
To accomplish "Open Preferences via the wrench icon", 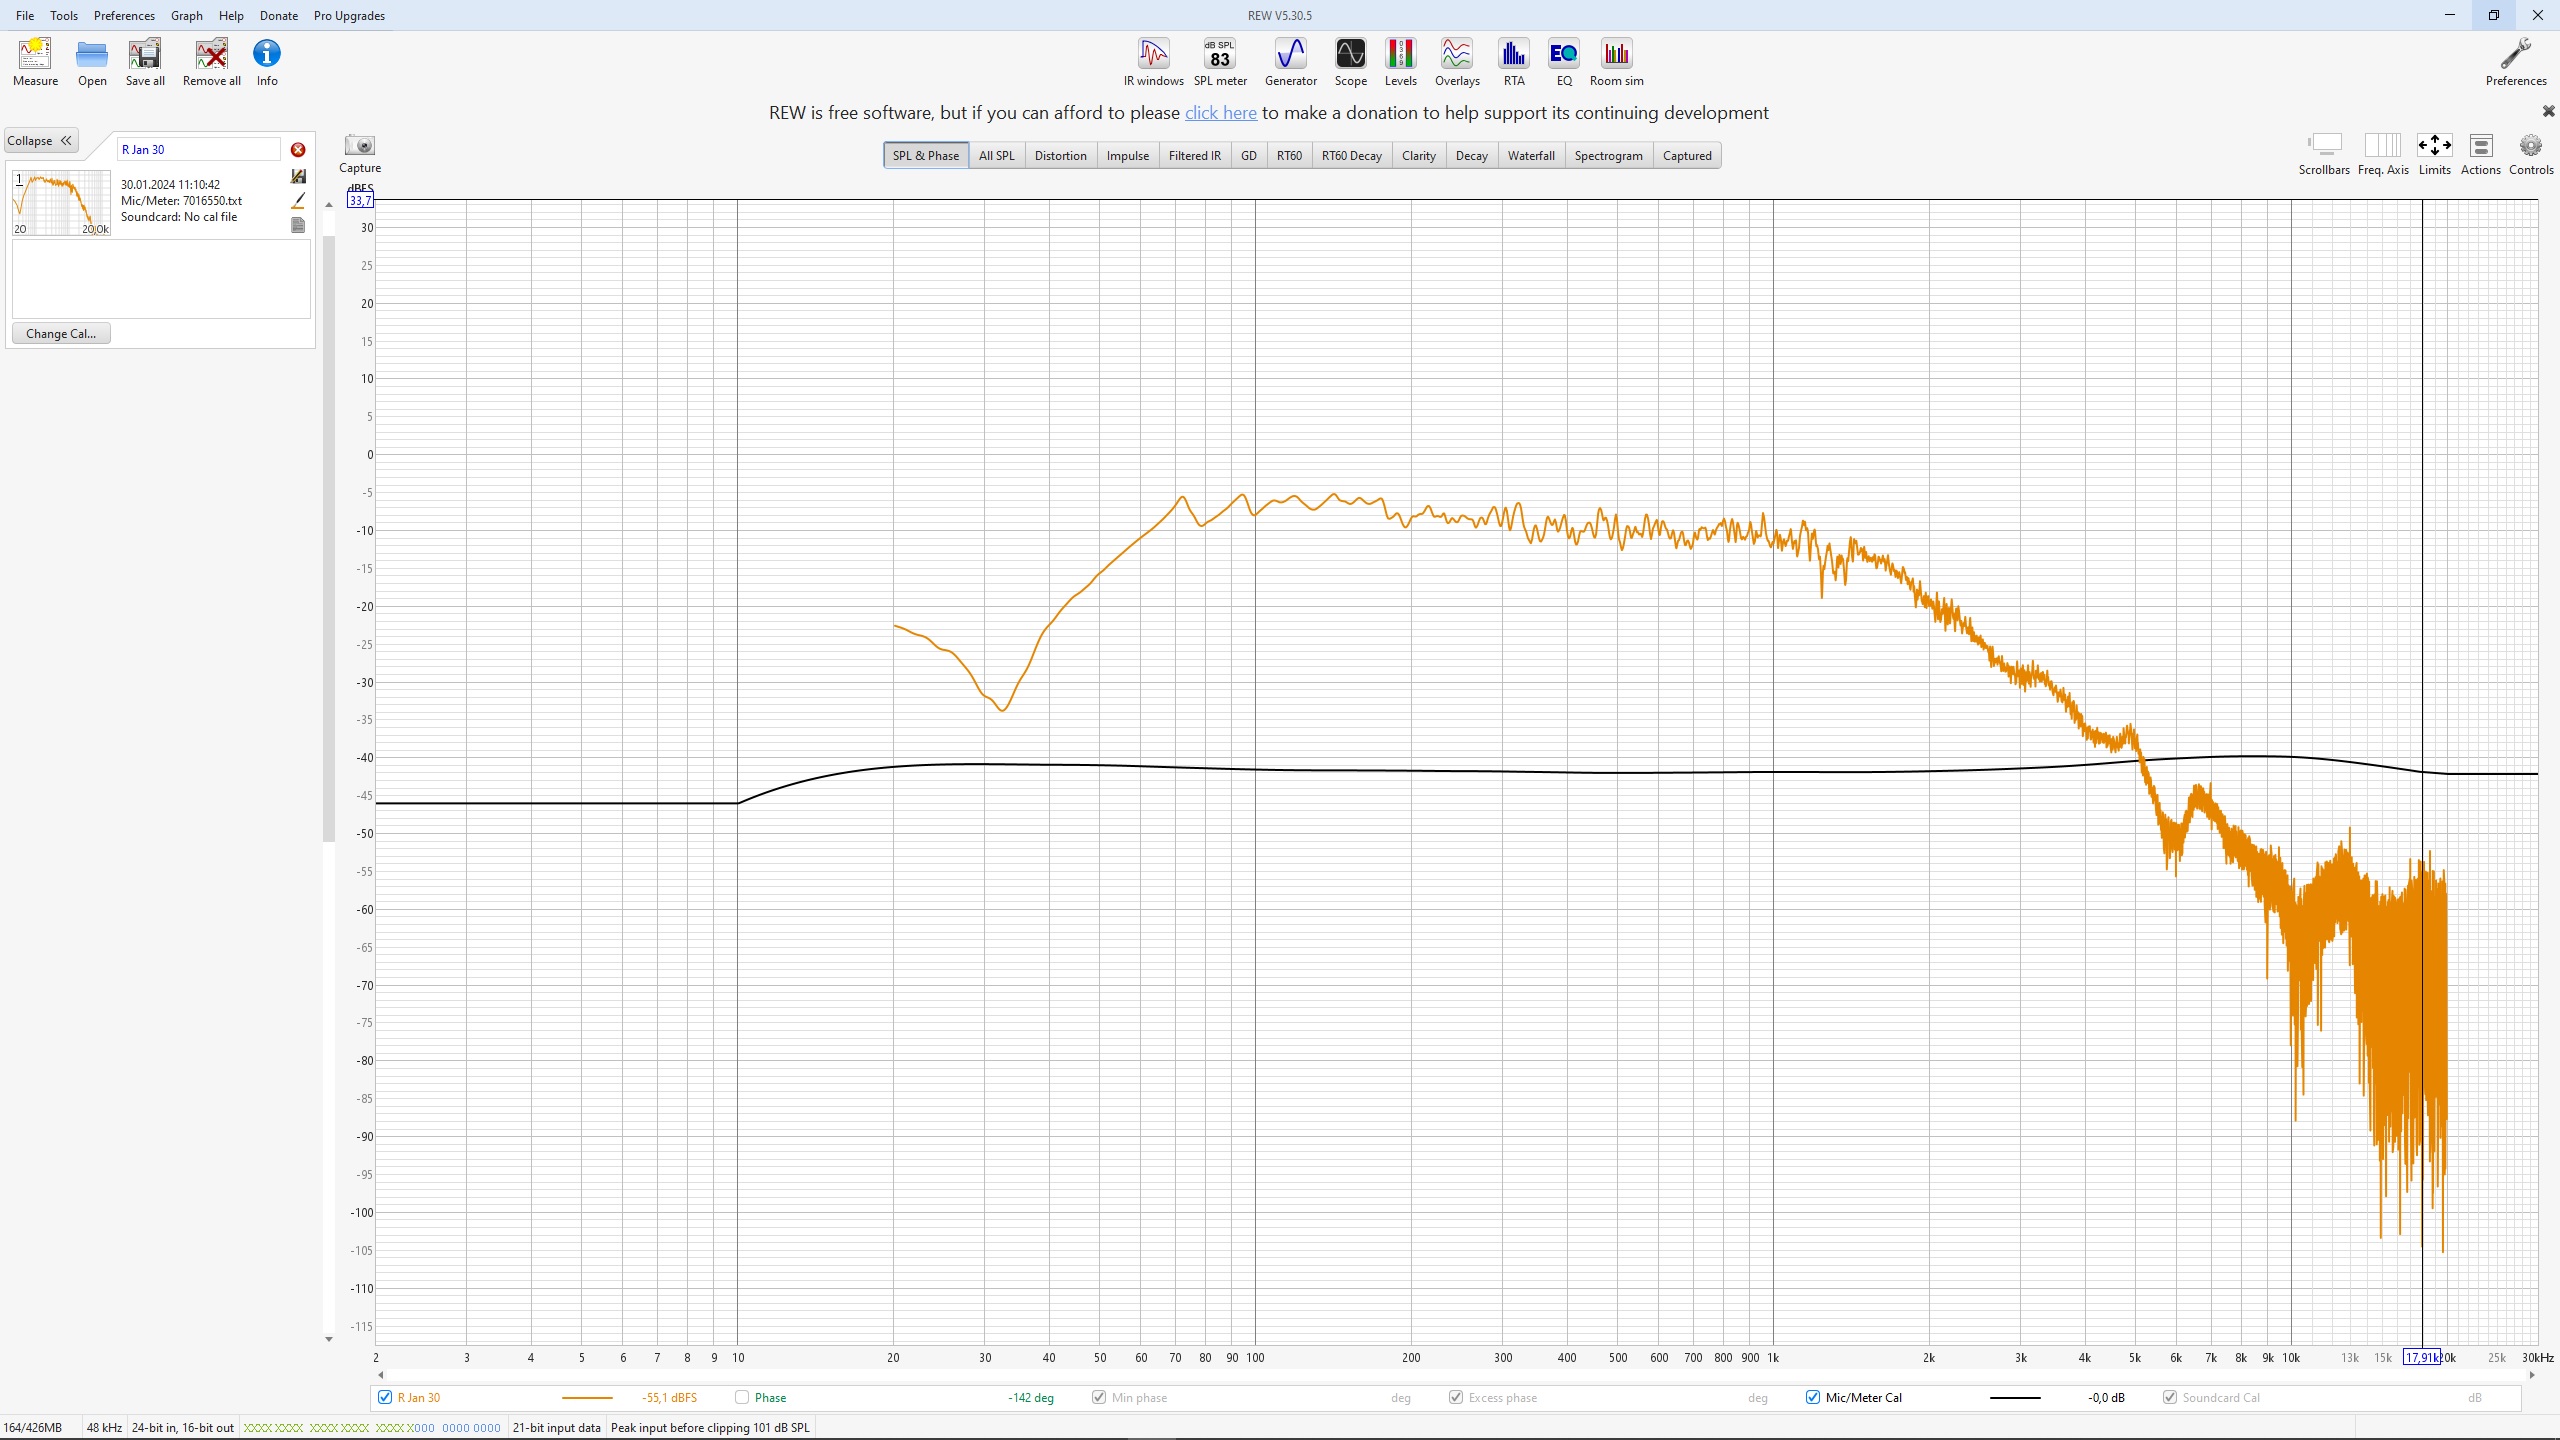I will 2516,62.
